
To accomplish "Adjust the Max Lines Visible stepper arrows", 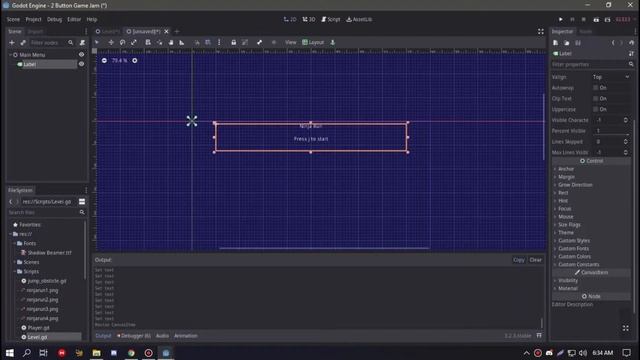I will click(x=626, y=152).
